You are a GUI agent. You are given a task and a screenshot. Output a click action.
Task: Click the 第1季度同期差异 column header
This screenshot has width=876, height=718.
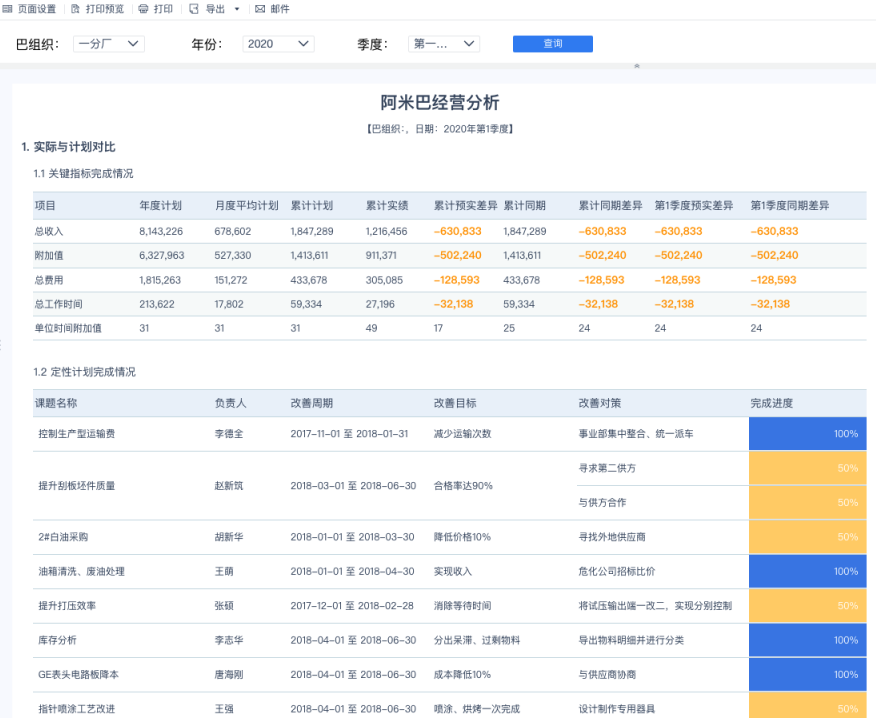tap(789, 206)
